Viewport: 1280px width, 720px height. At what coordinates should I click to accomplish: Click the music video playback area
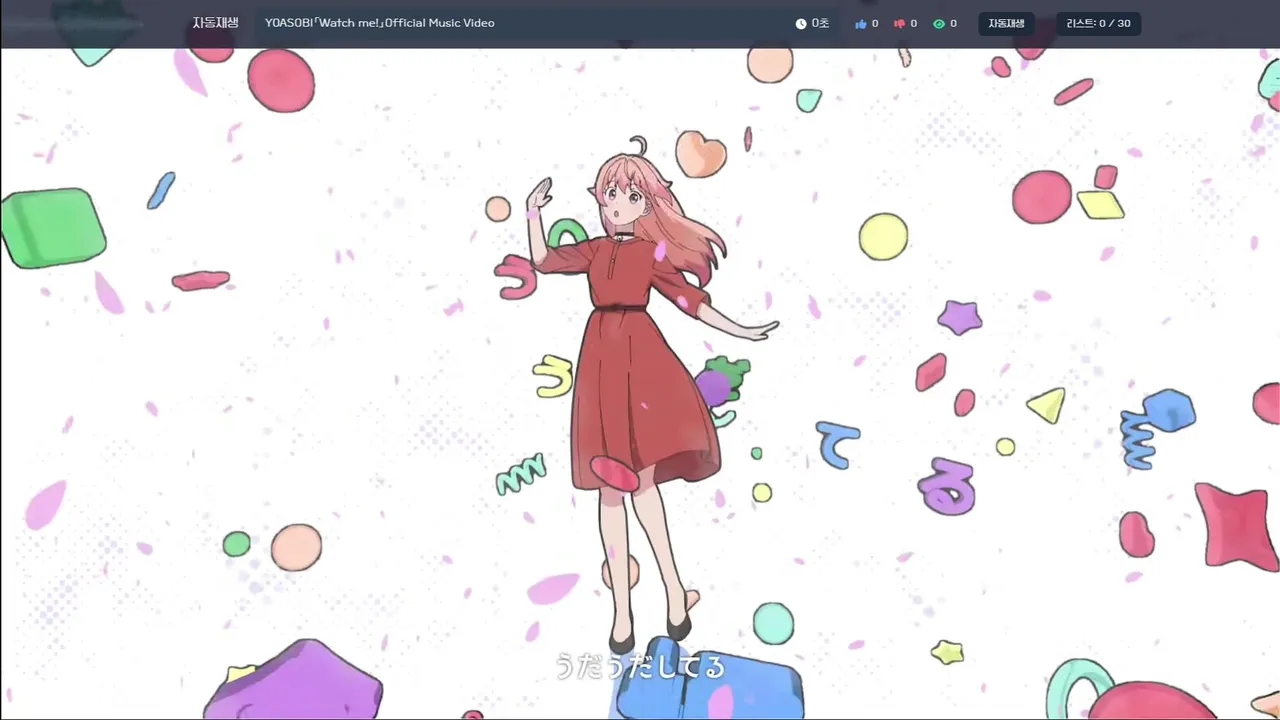point(640,384)
